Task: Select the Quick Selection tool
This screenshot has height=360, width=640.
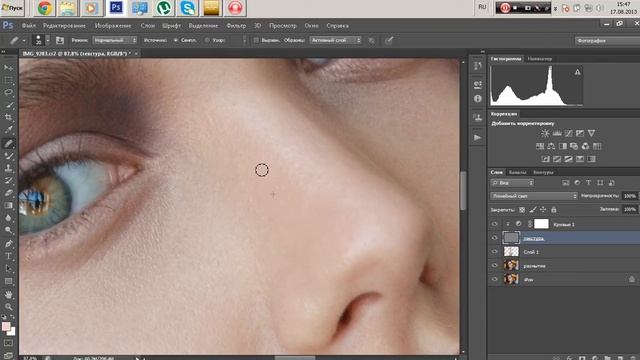Action: click(8, 105)
